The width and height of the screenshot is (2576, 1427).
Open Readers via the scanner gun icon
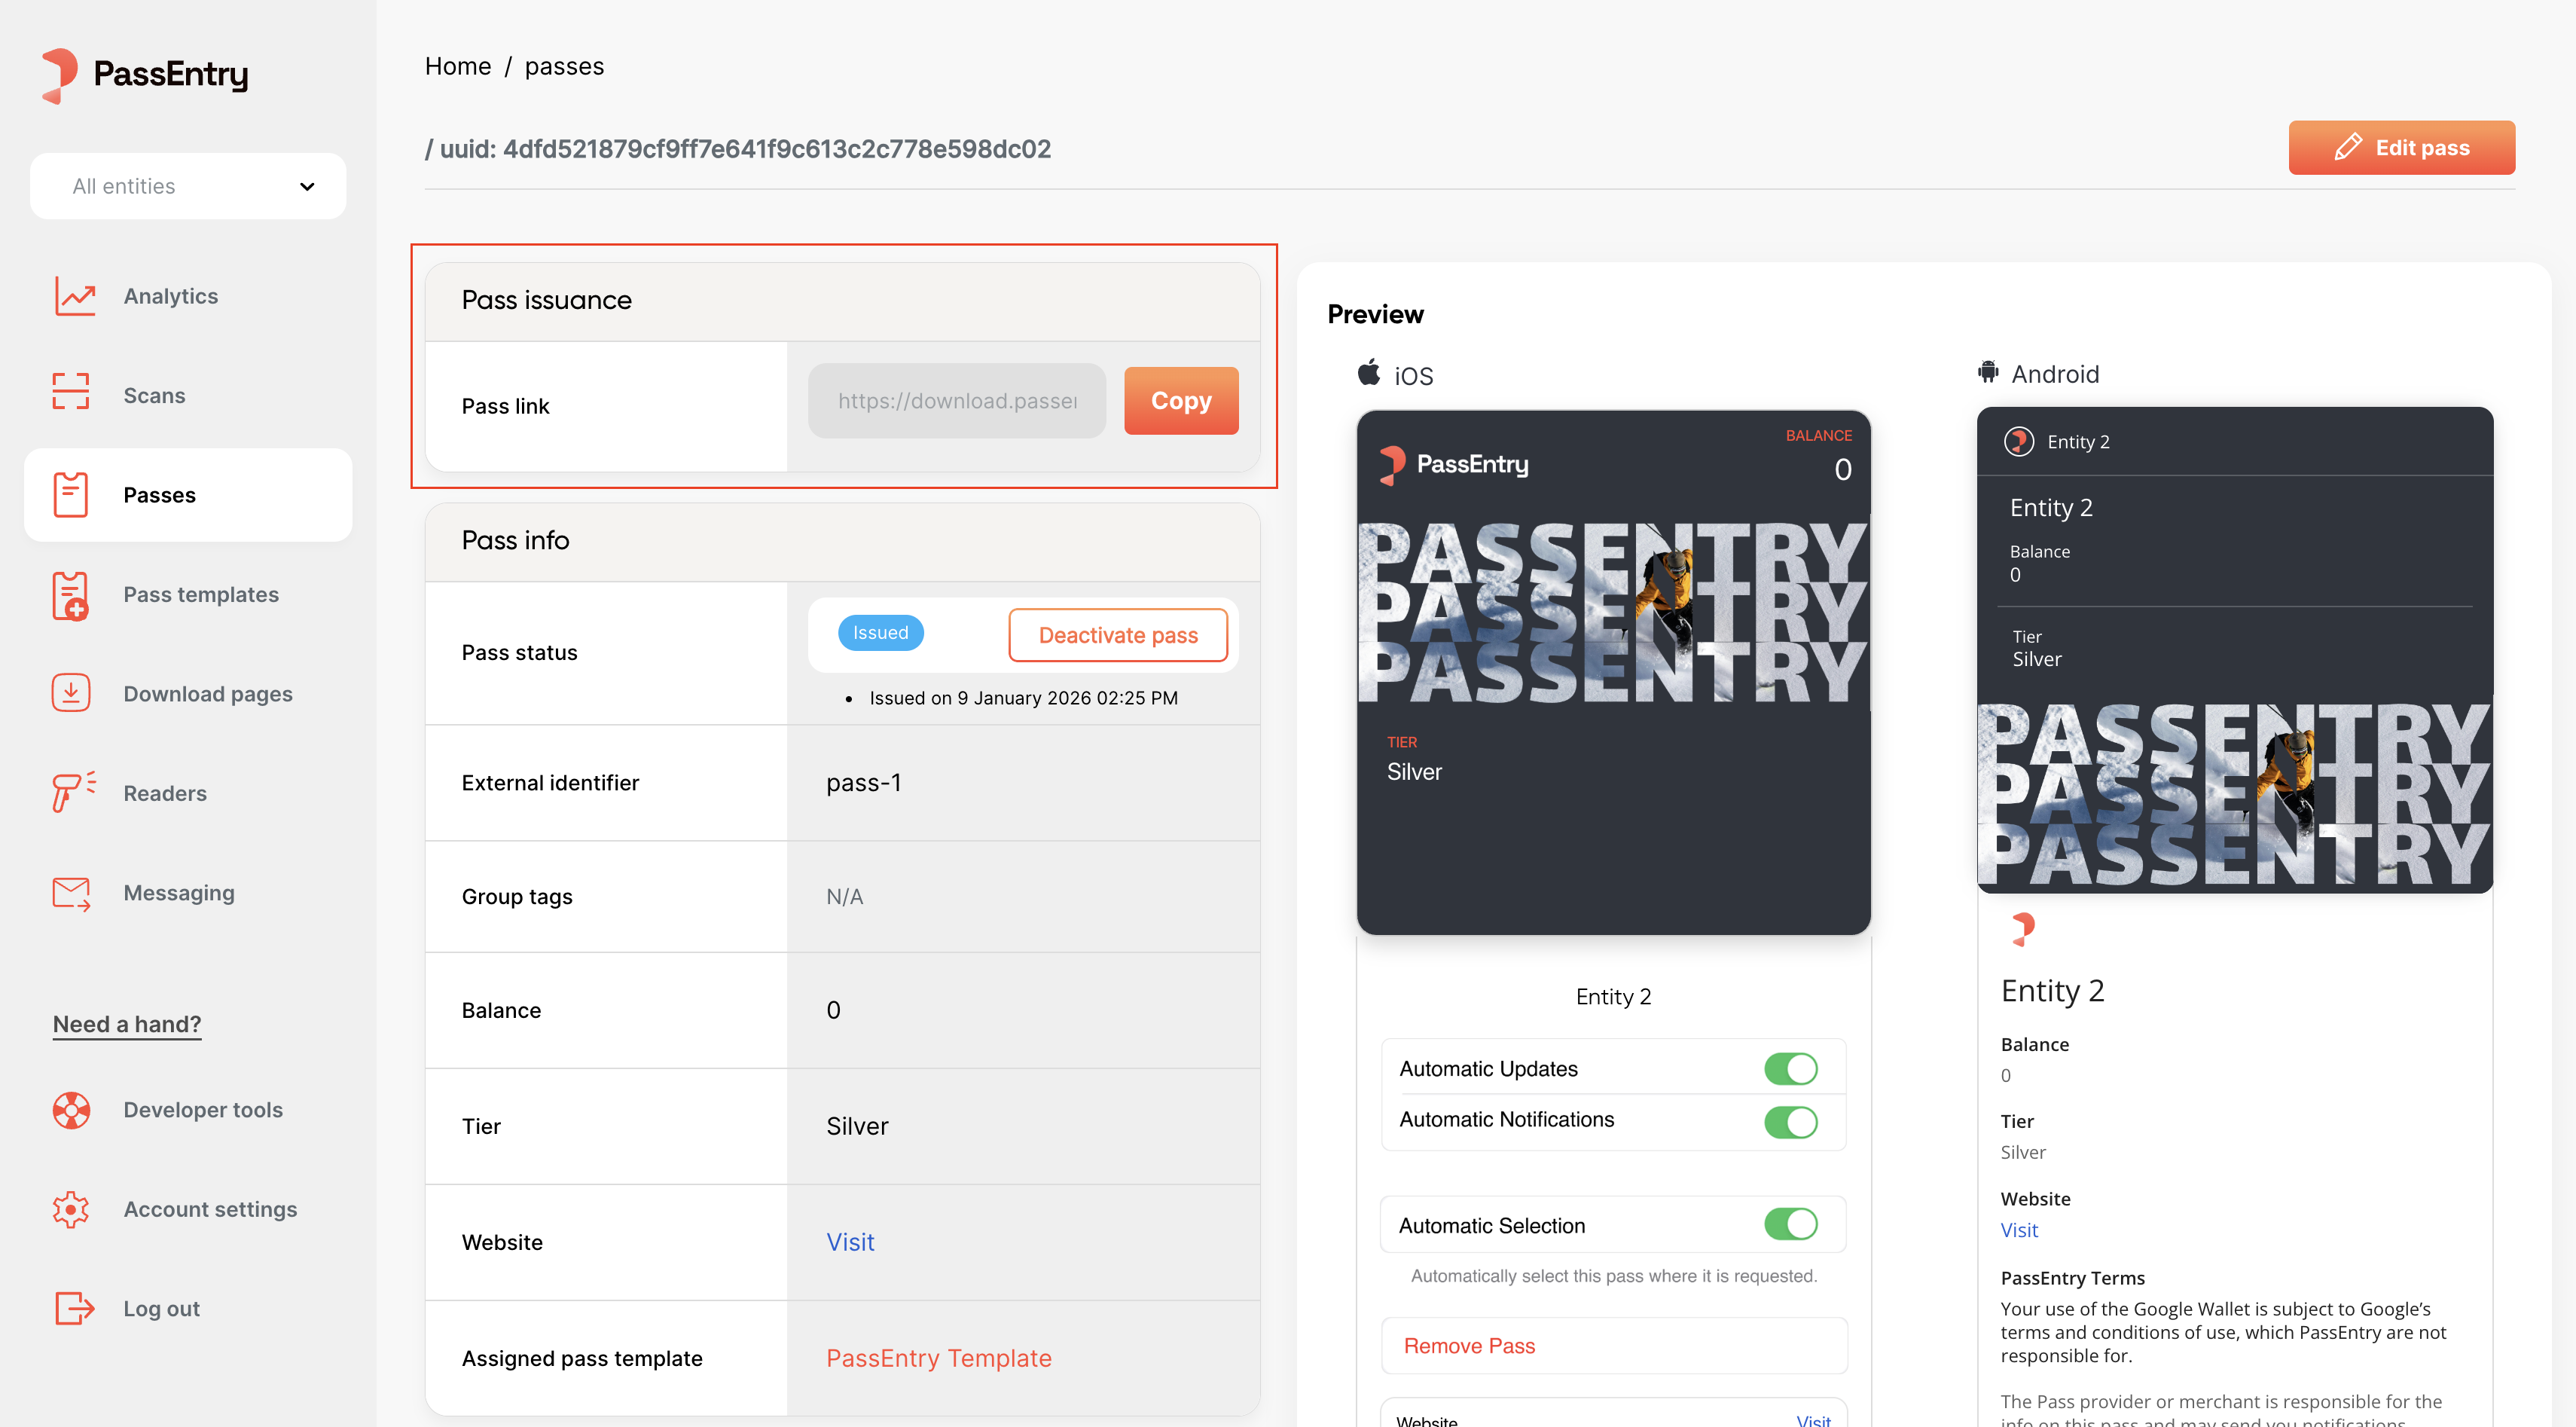tap(73, 792)
